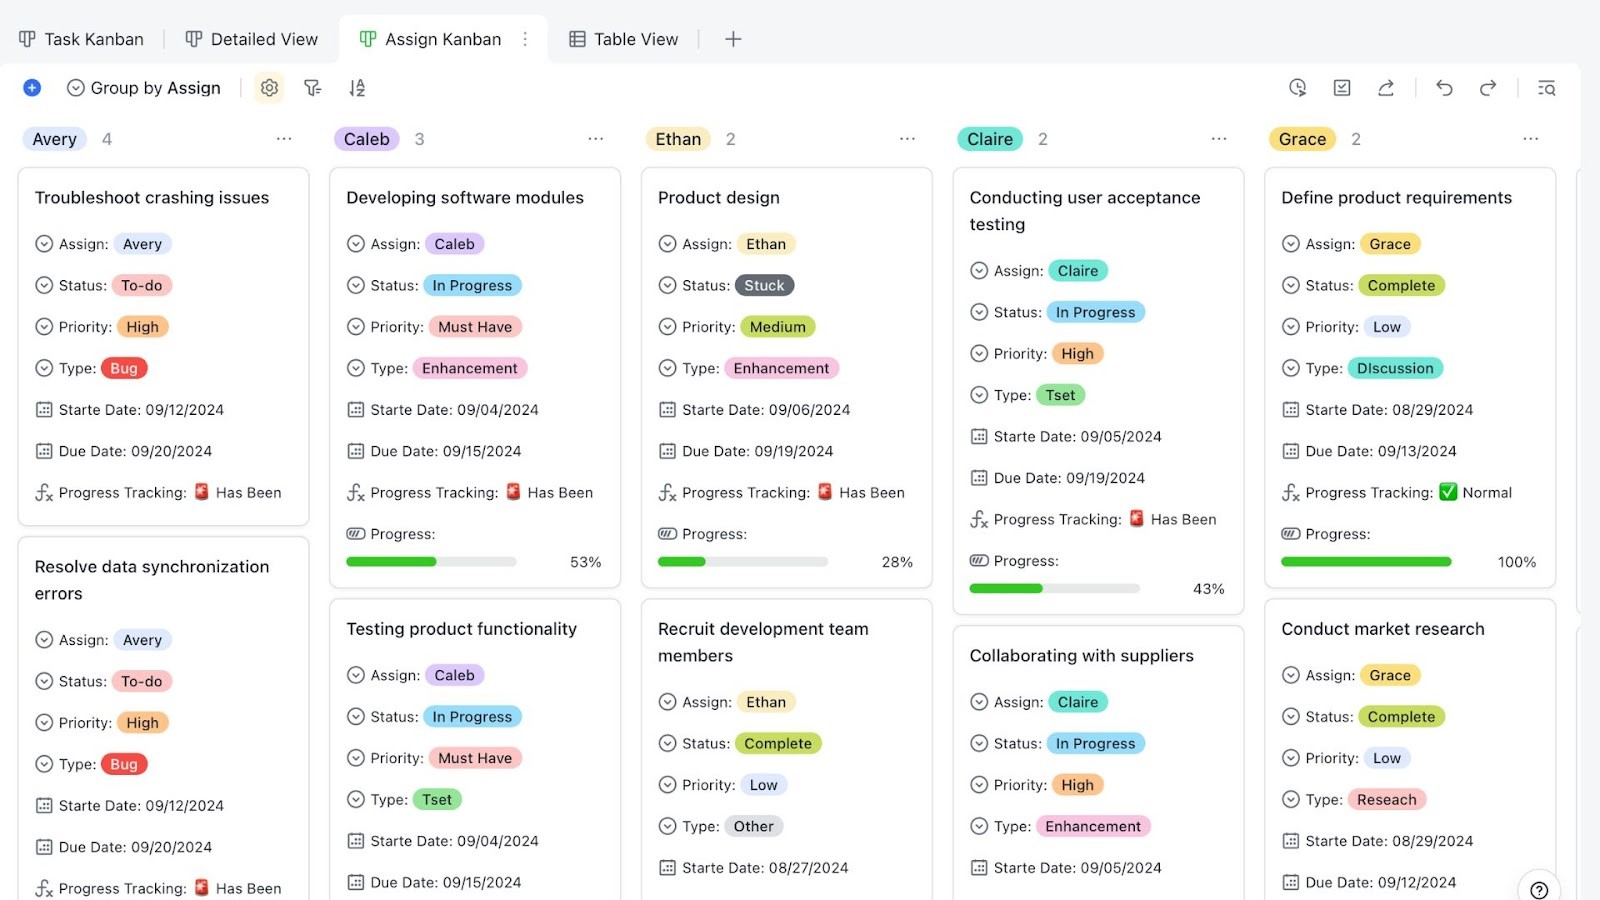Image resolution: width=1600 pixels, height=900 pixels.
Task: Open the version history icon
Action: tap(1297, 88)
